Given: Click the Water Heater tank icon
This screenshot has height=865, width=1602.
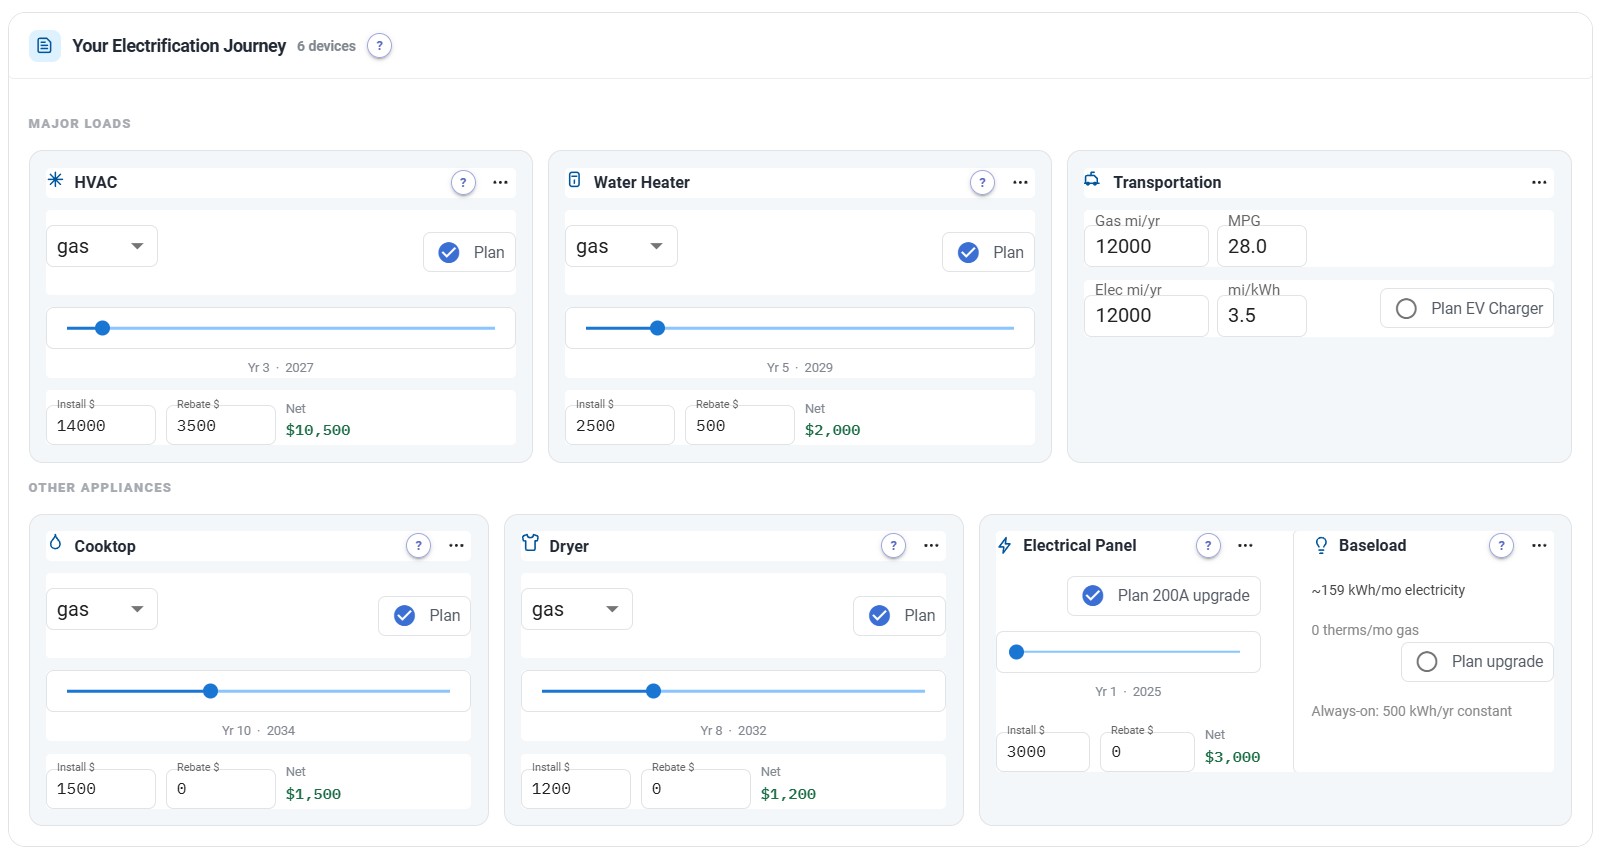Looking at the screenshot, I should 575,181.
